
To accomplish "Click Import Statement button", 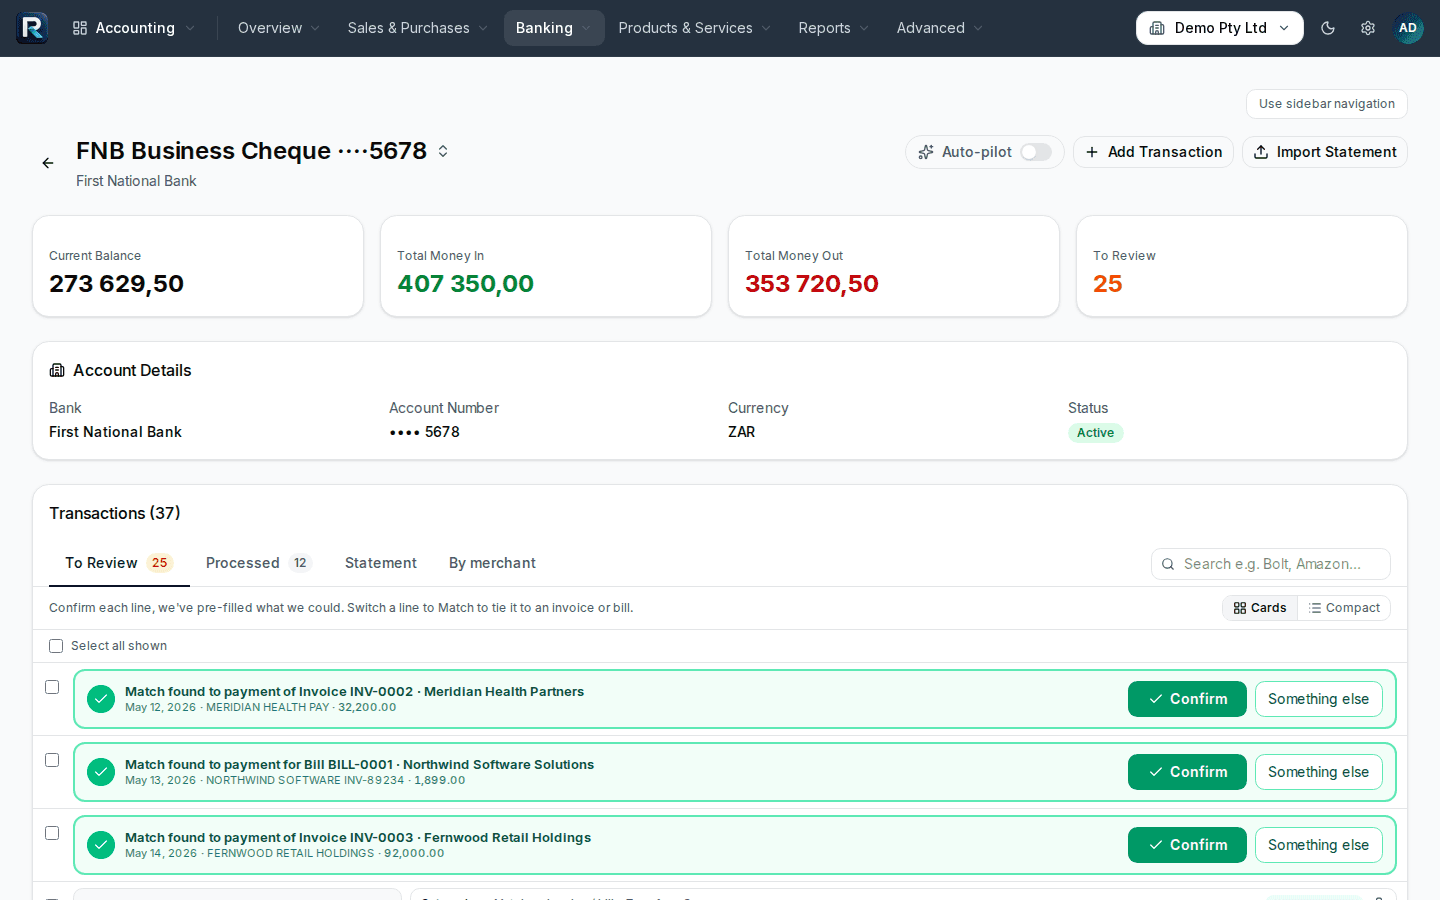I will (1325, 152).
